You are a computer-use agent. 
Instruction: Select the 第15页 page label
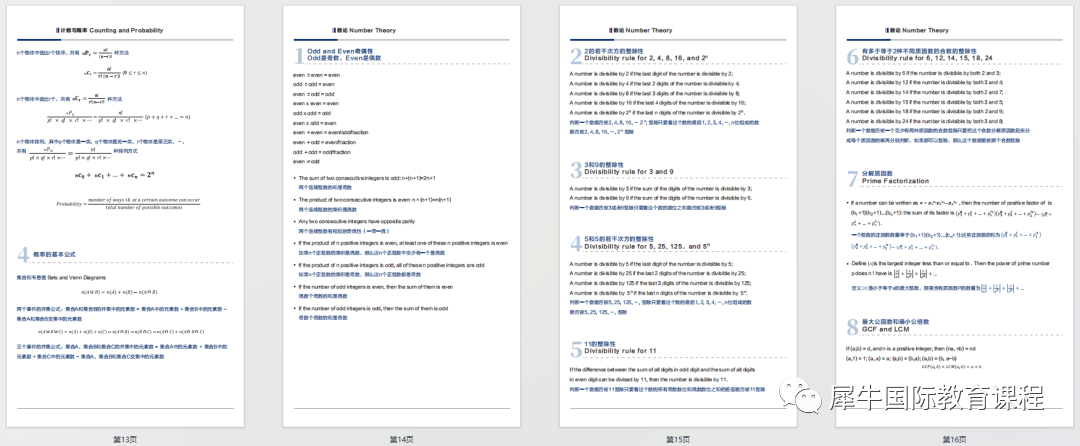(x=678, y=438)
